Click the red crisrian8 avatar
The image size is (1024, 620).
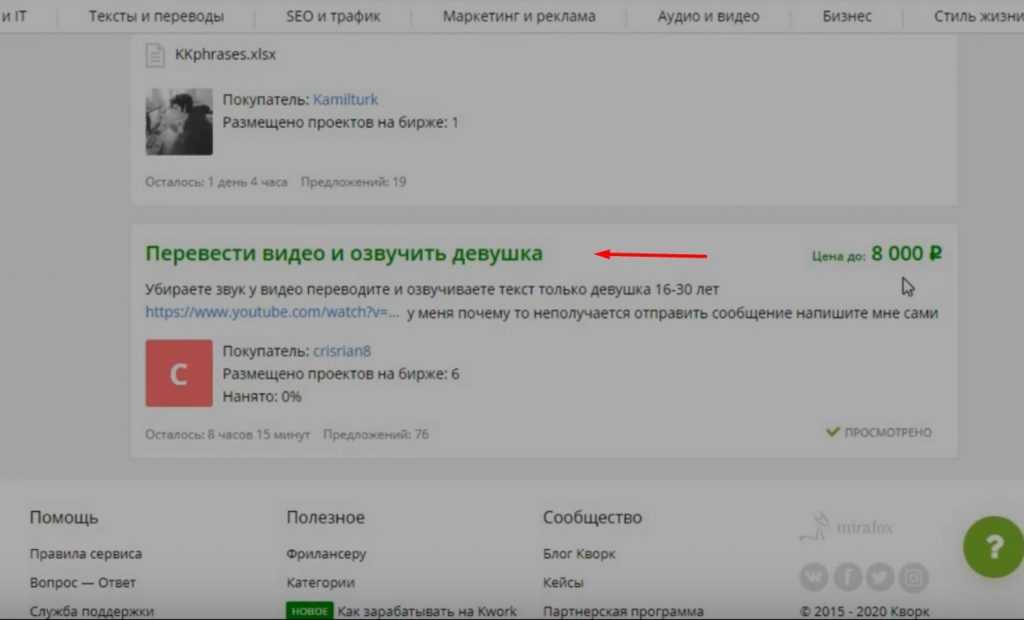point(179,373)
